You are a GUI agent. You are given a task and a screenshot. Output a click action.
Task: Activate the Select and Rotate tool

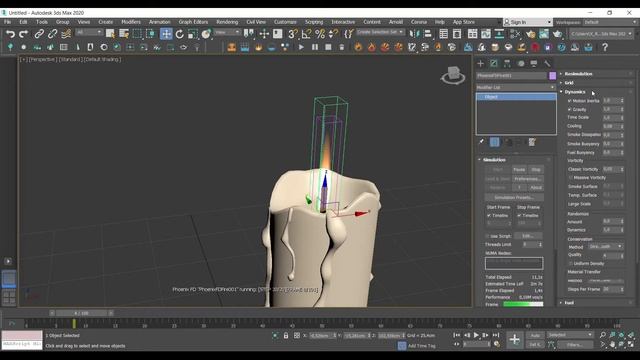[x=180, y=34]
